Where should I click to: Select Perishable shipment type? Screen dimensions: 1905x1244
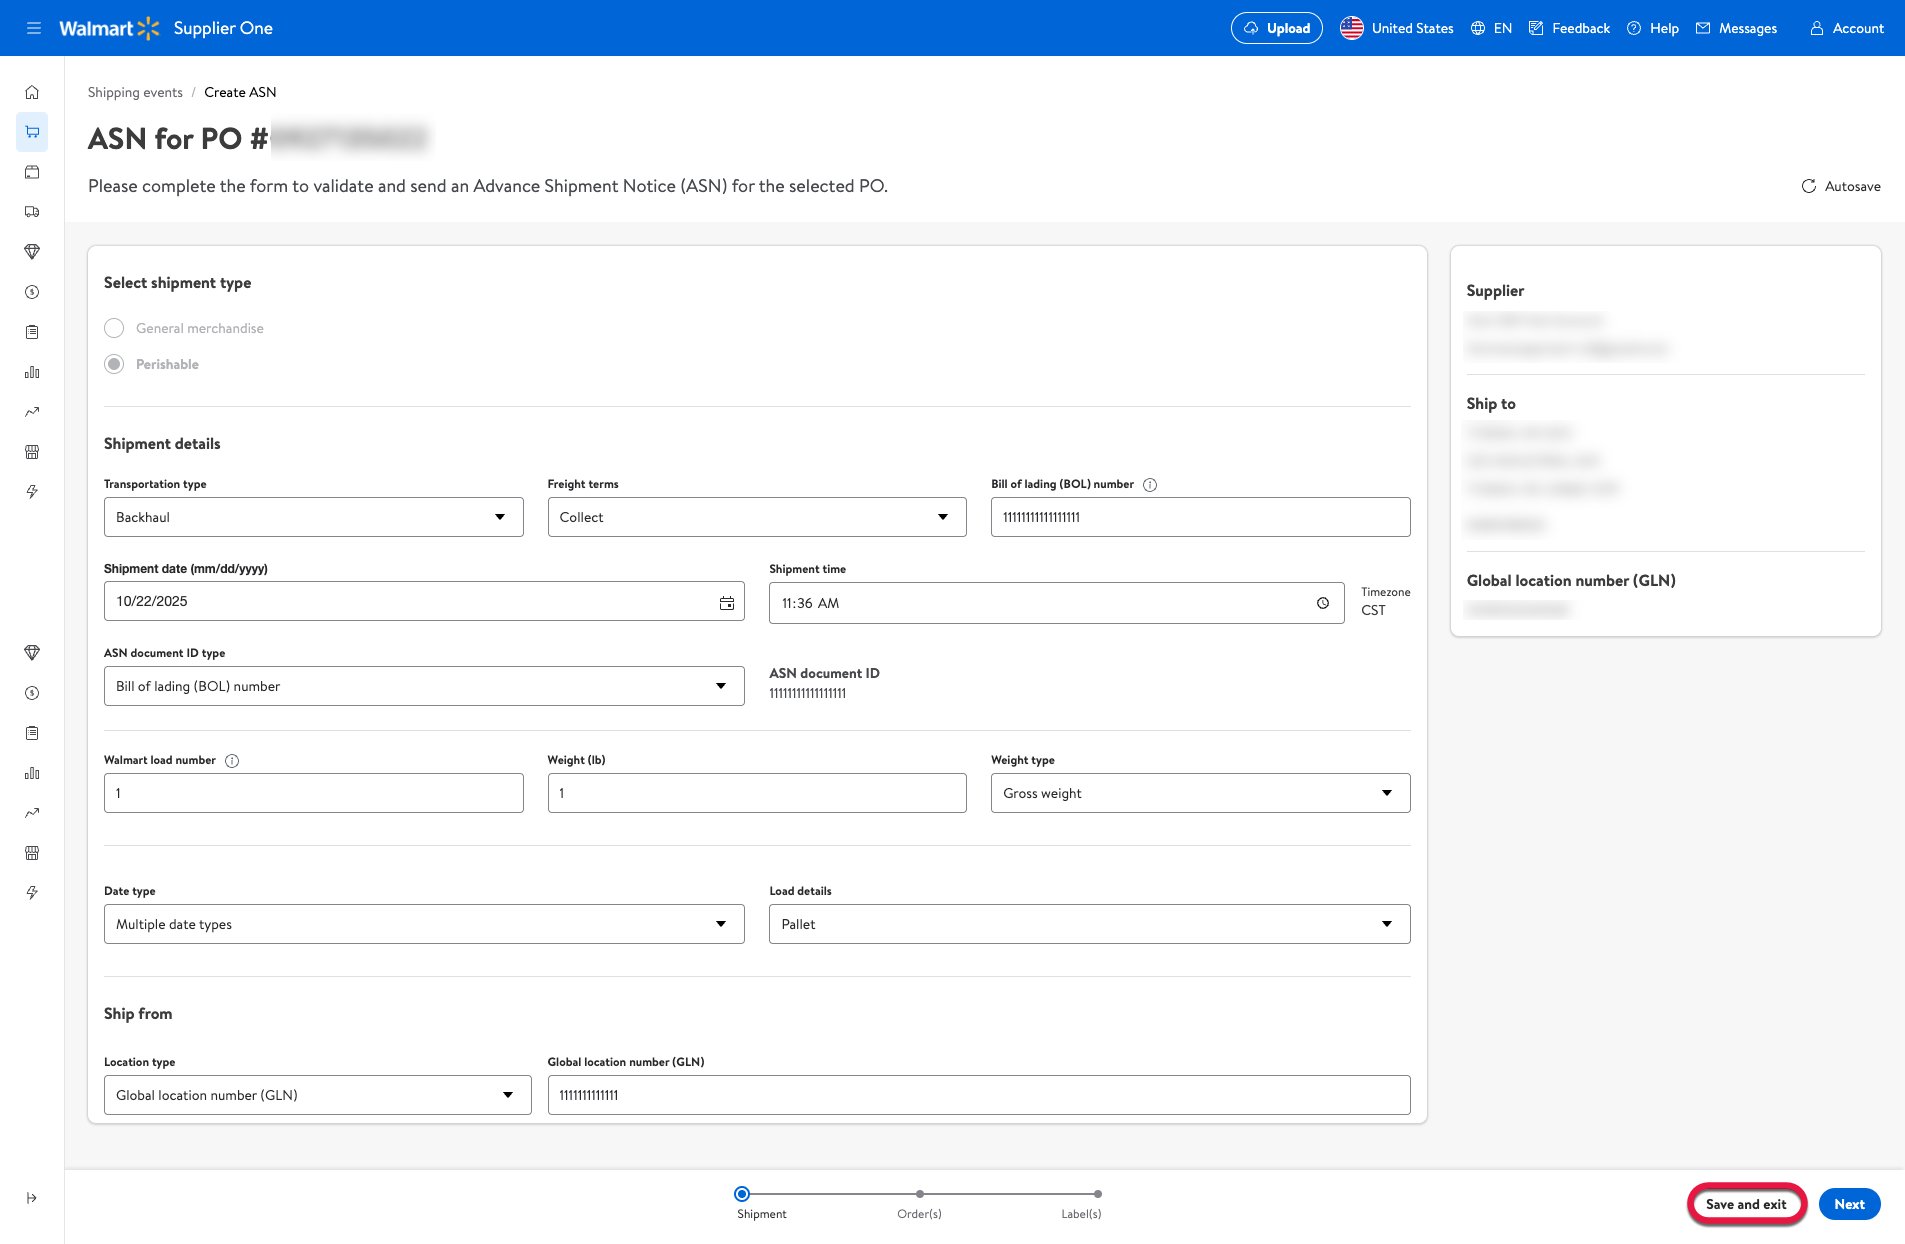(x=115, y=364)
